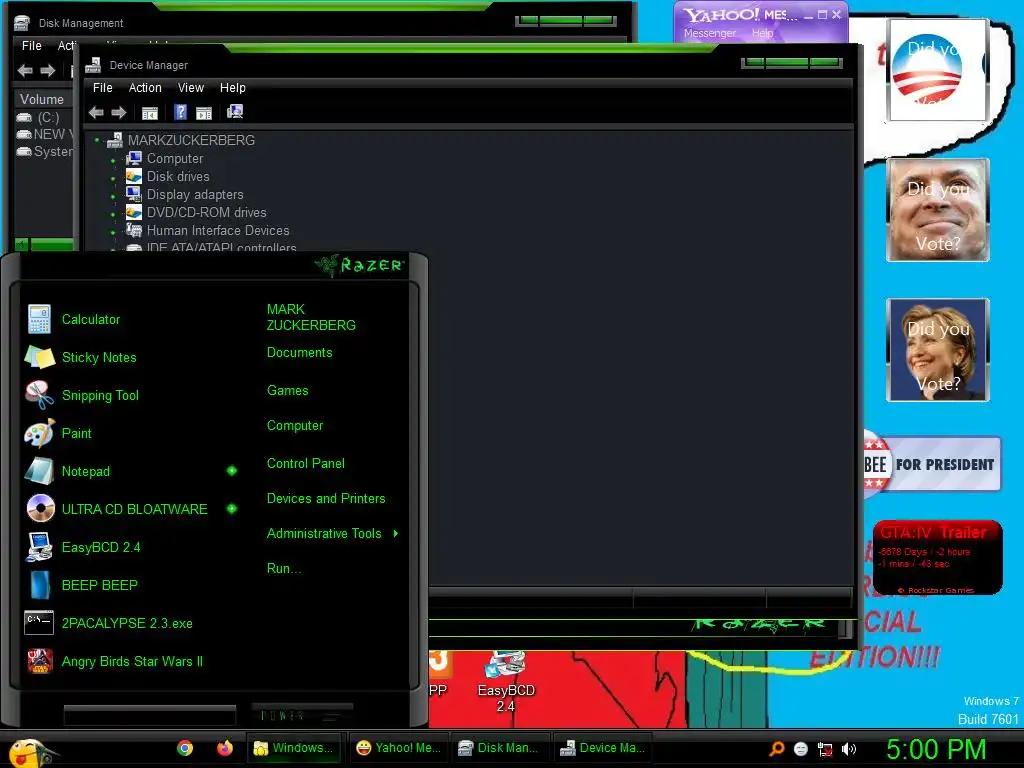The width and height of the screenshot is (1024, 768).
Task: Click the network tray icon
Action: pos(825,749)
